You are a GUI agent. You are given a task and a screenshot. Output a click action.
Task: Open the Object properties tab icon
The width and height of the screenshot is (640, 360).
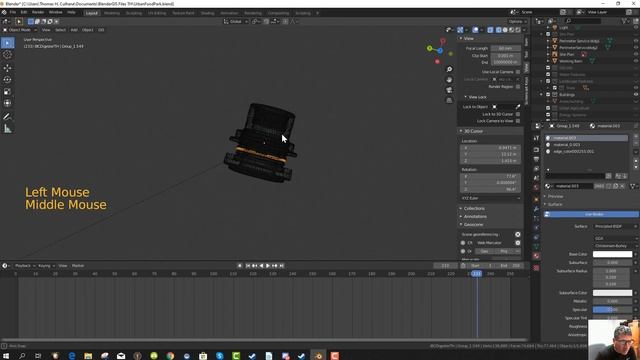coord(536,200)
